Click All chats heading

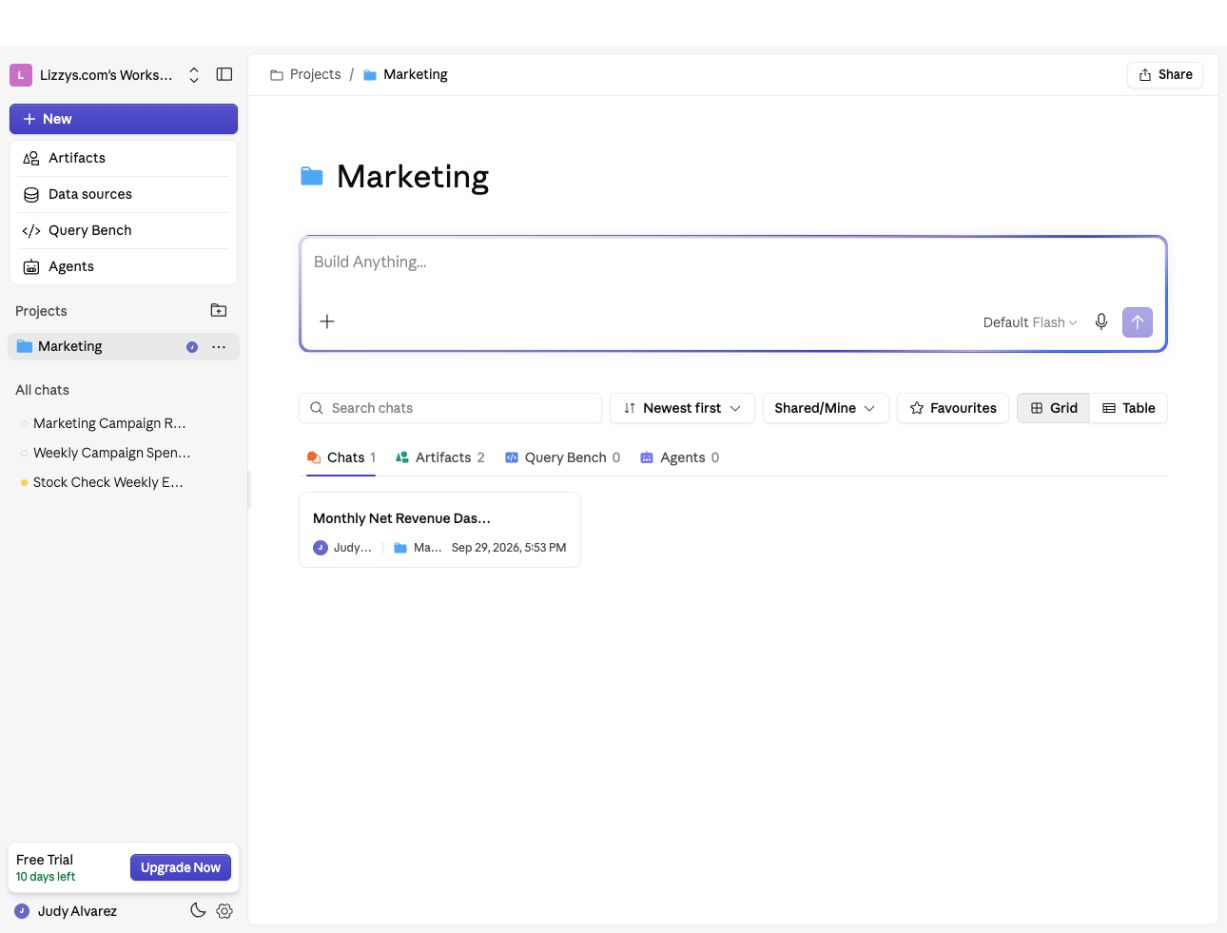tap(42, 390)
